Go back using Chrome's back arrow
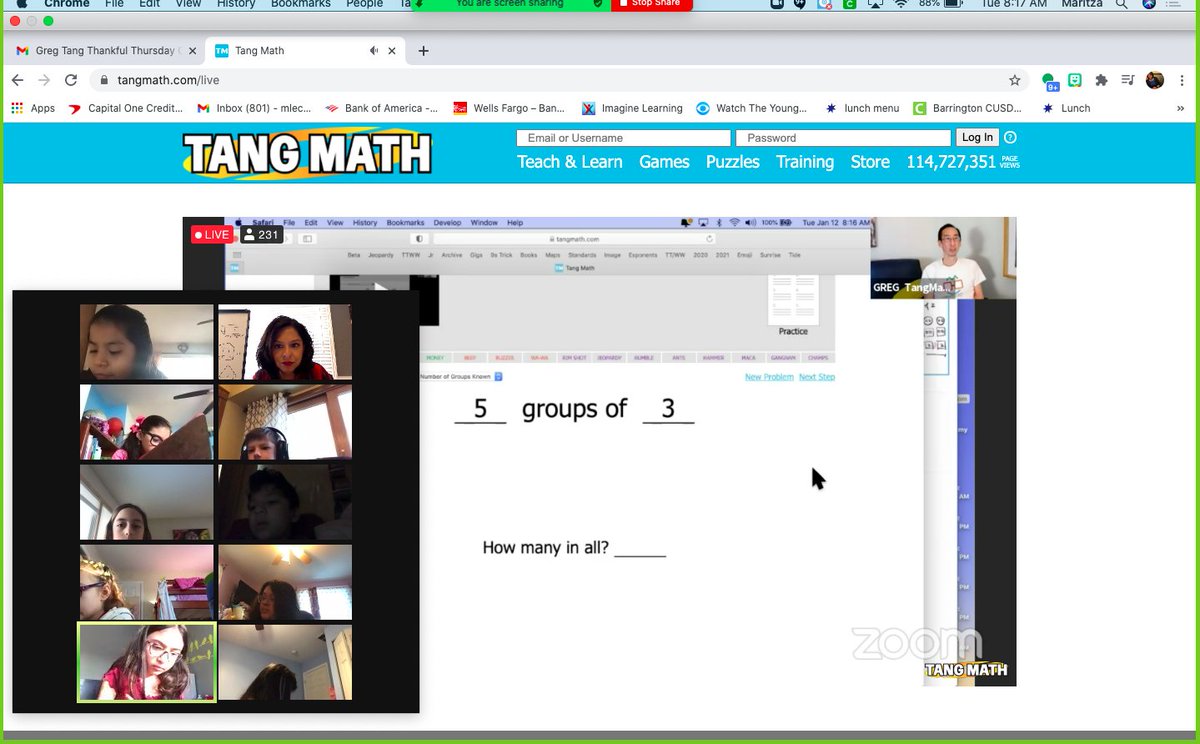Screen dimensions: 1200x744 (17, 80)
